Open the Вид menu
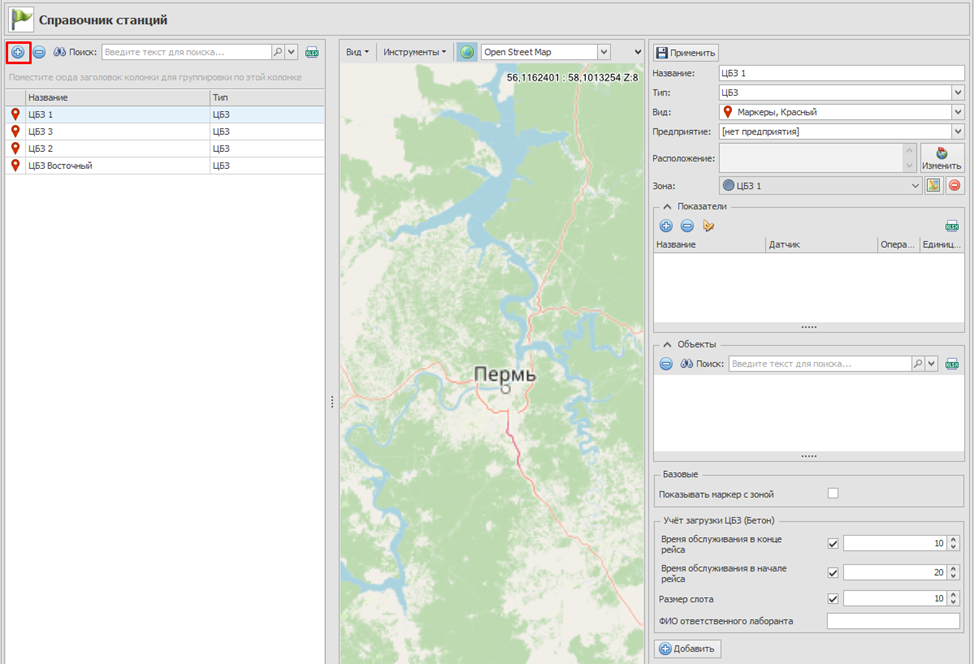The height and width of the screenshot is (664, 974). (x=357, y=52)
